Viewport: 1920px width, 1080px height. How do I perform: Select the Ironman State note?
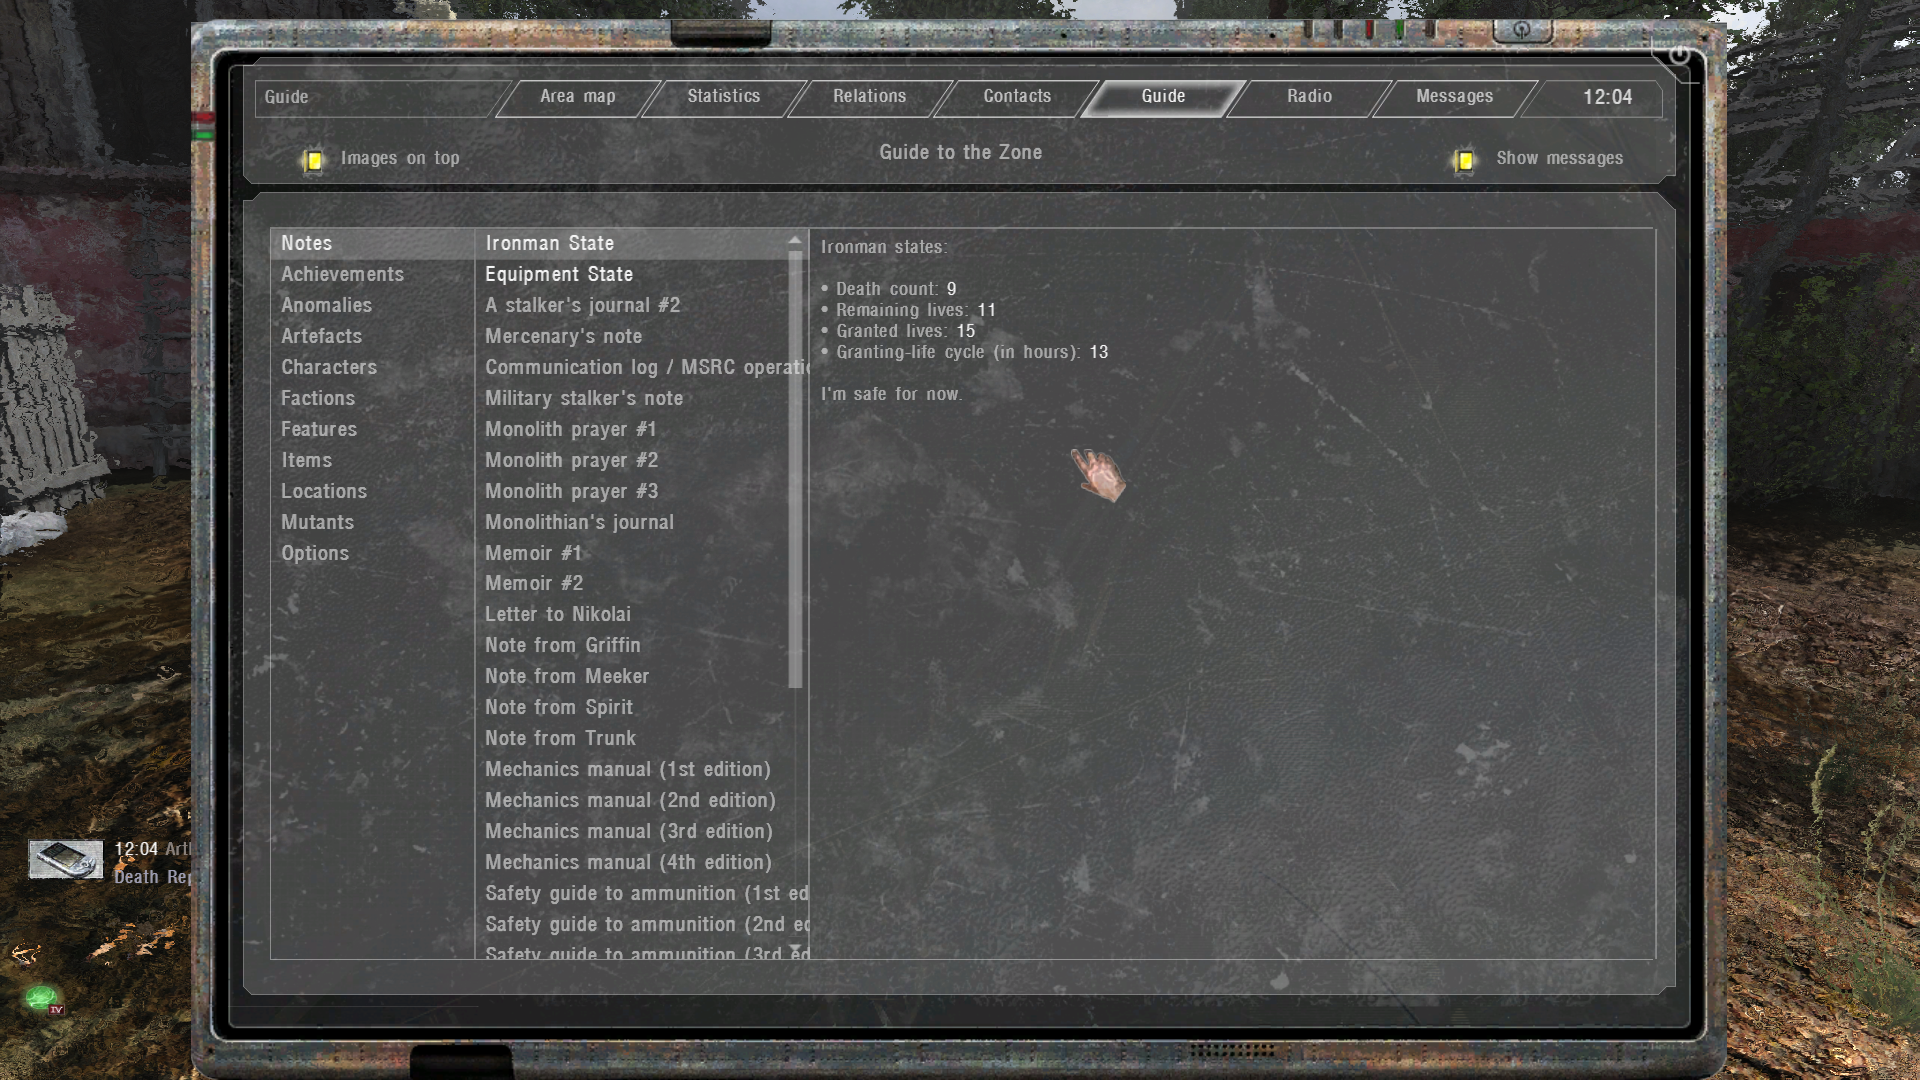(632, 244)
